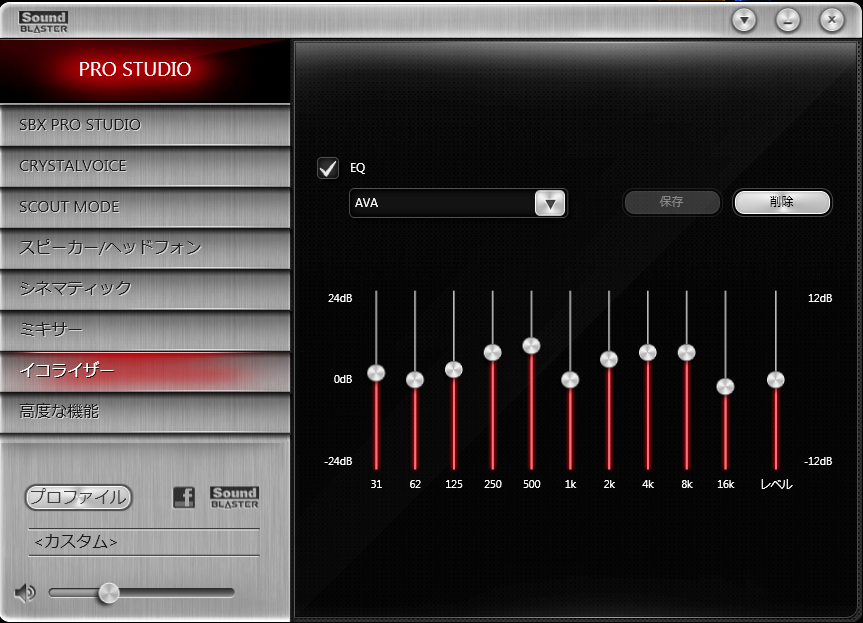Mute audio via the speaker volume icon
This screenshot has height=623, width=863.
tap(25, 593)
